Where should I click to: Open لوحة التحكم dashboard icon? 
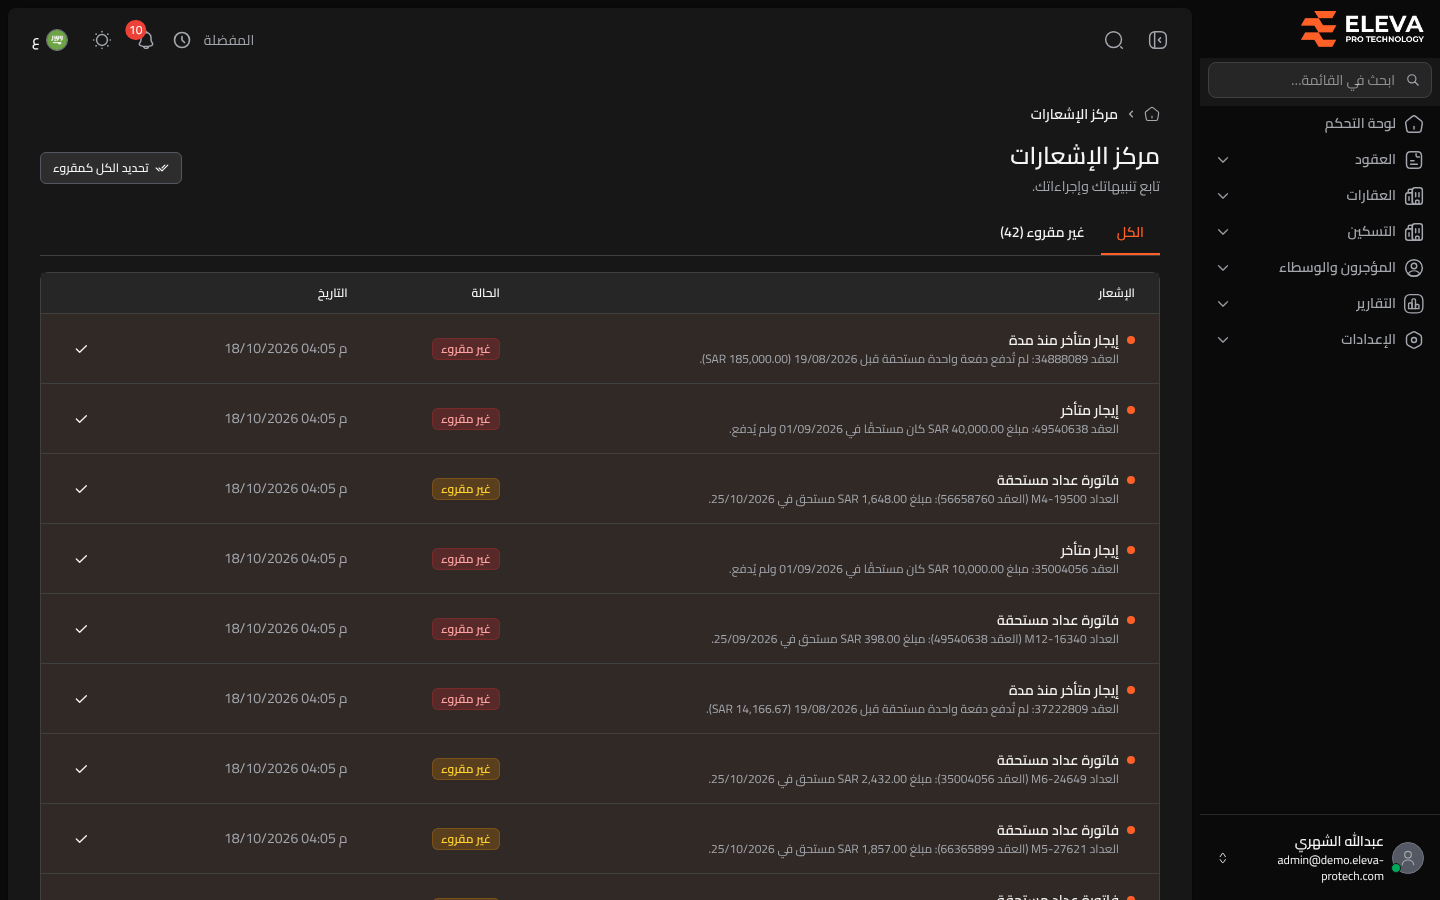pyautogui.click(x=1414, y=124)
